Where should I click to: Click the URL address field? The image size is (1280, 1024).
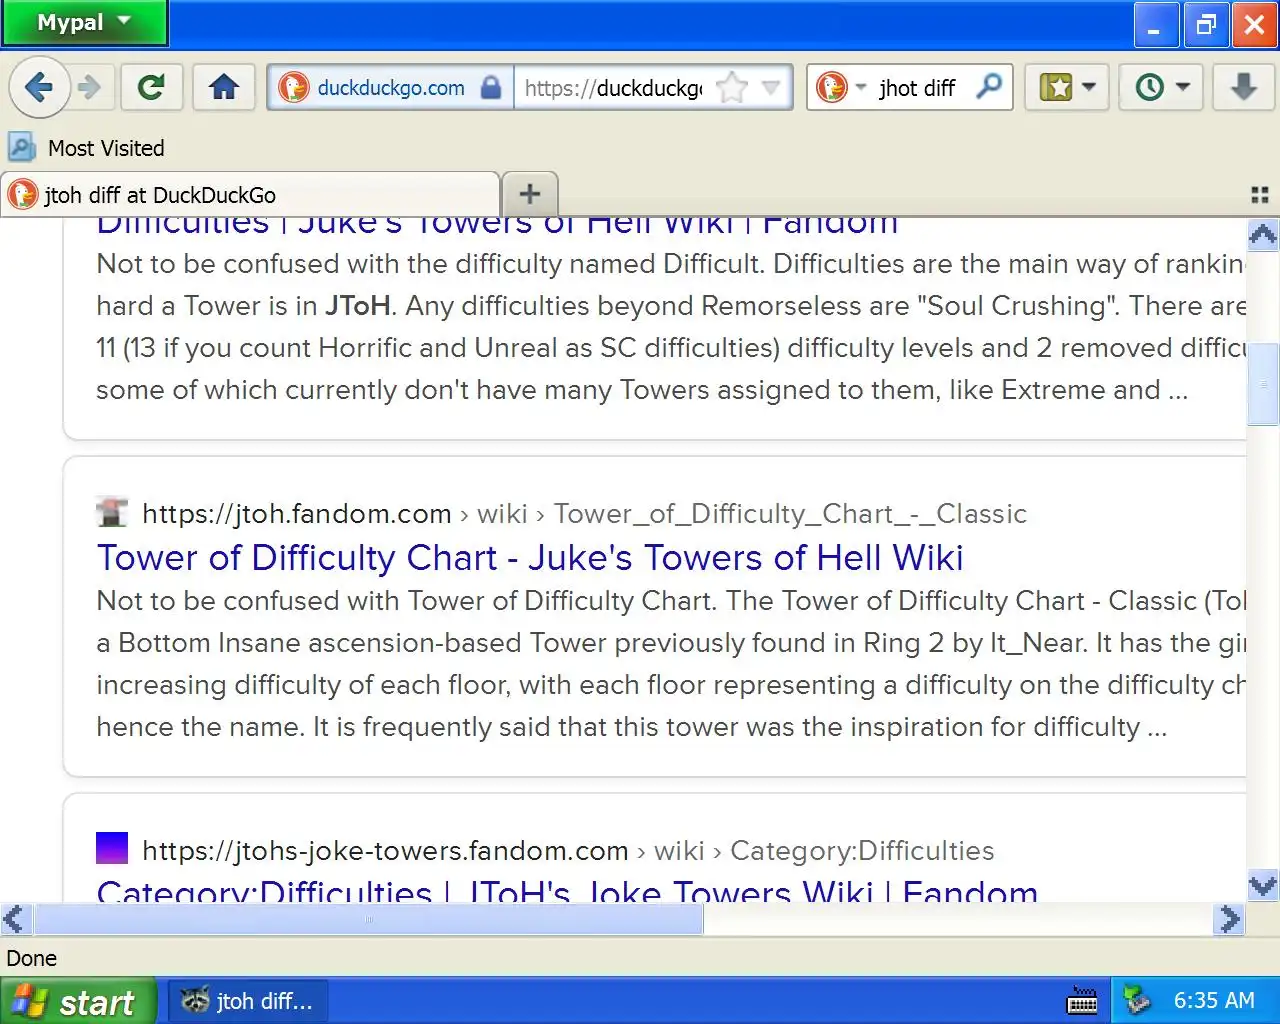[x=614, y=88]
